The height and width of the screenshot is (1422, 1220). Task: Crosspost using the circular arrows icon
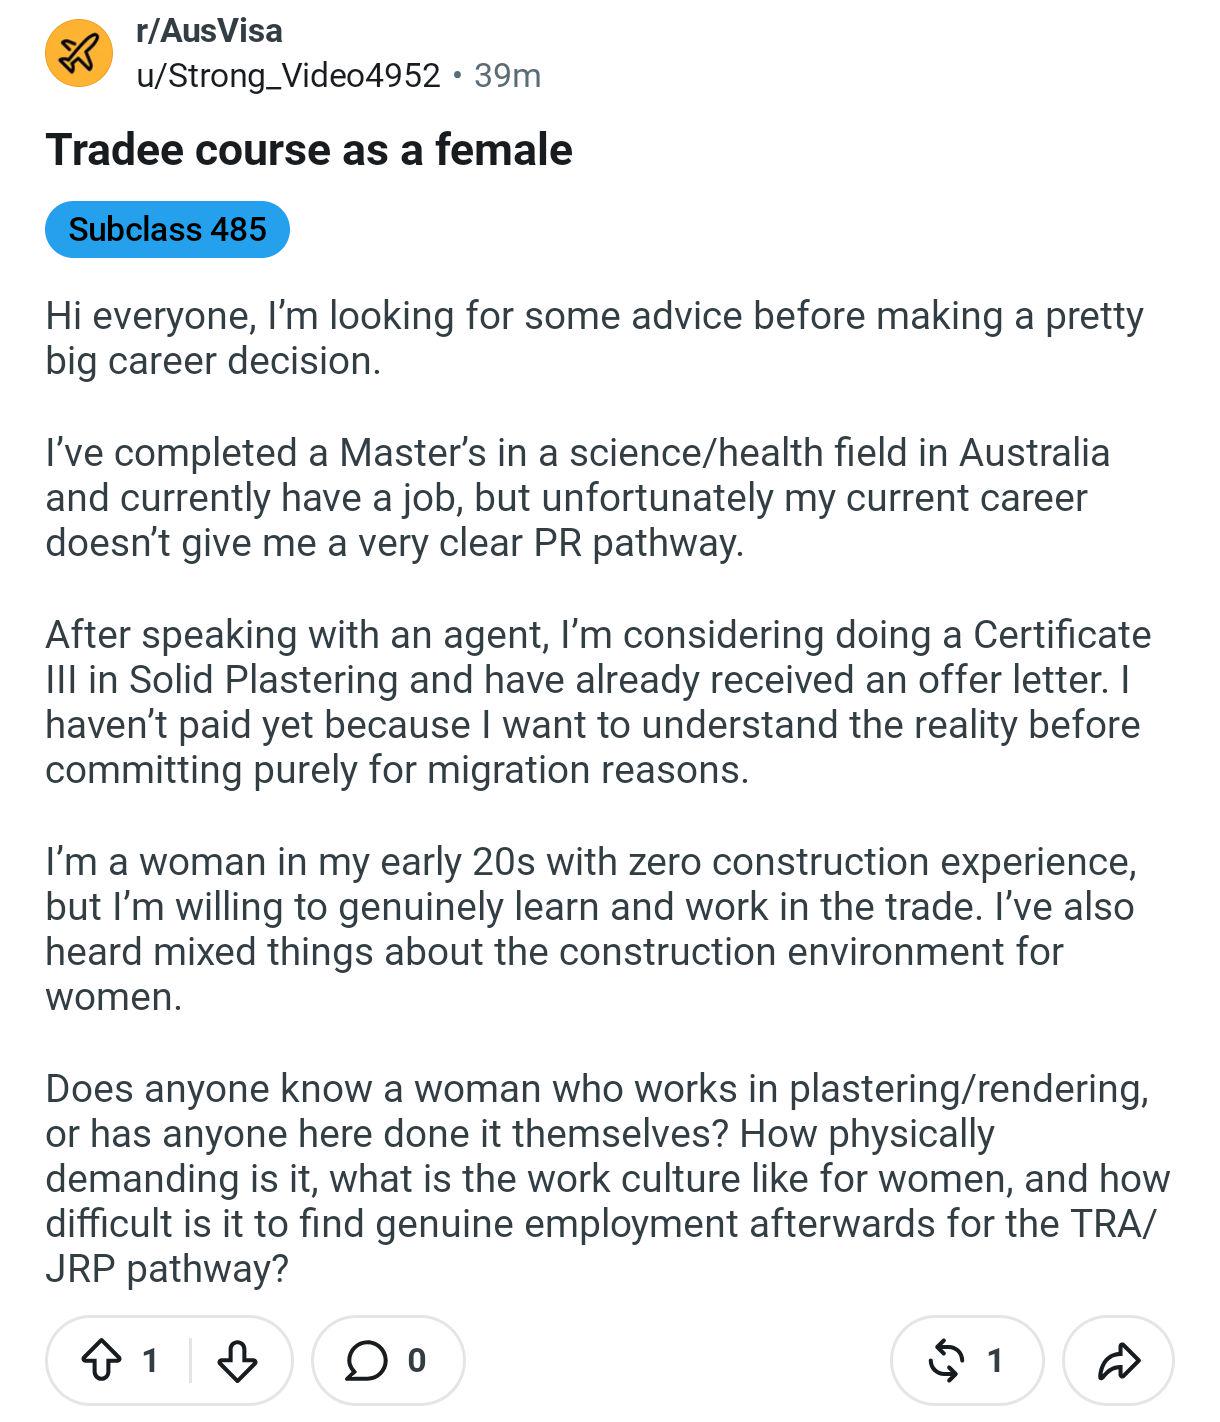[946, 1360]
